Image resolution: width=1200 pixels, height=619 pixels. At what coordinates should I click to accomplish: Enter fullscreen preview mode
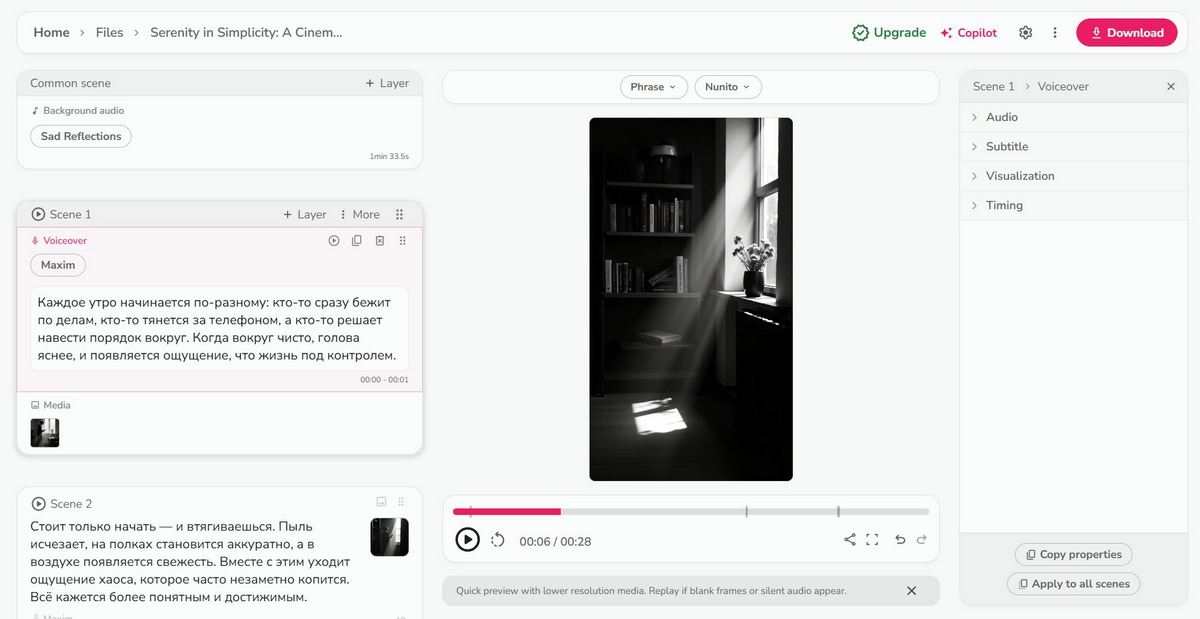(872, 540)
